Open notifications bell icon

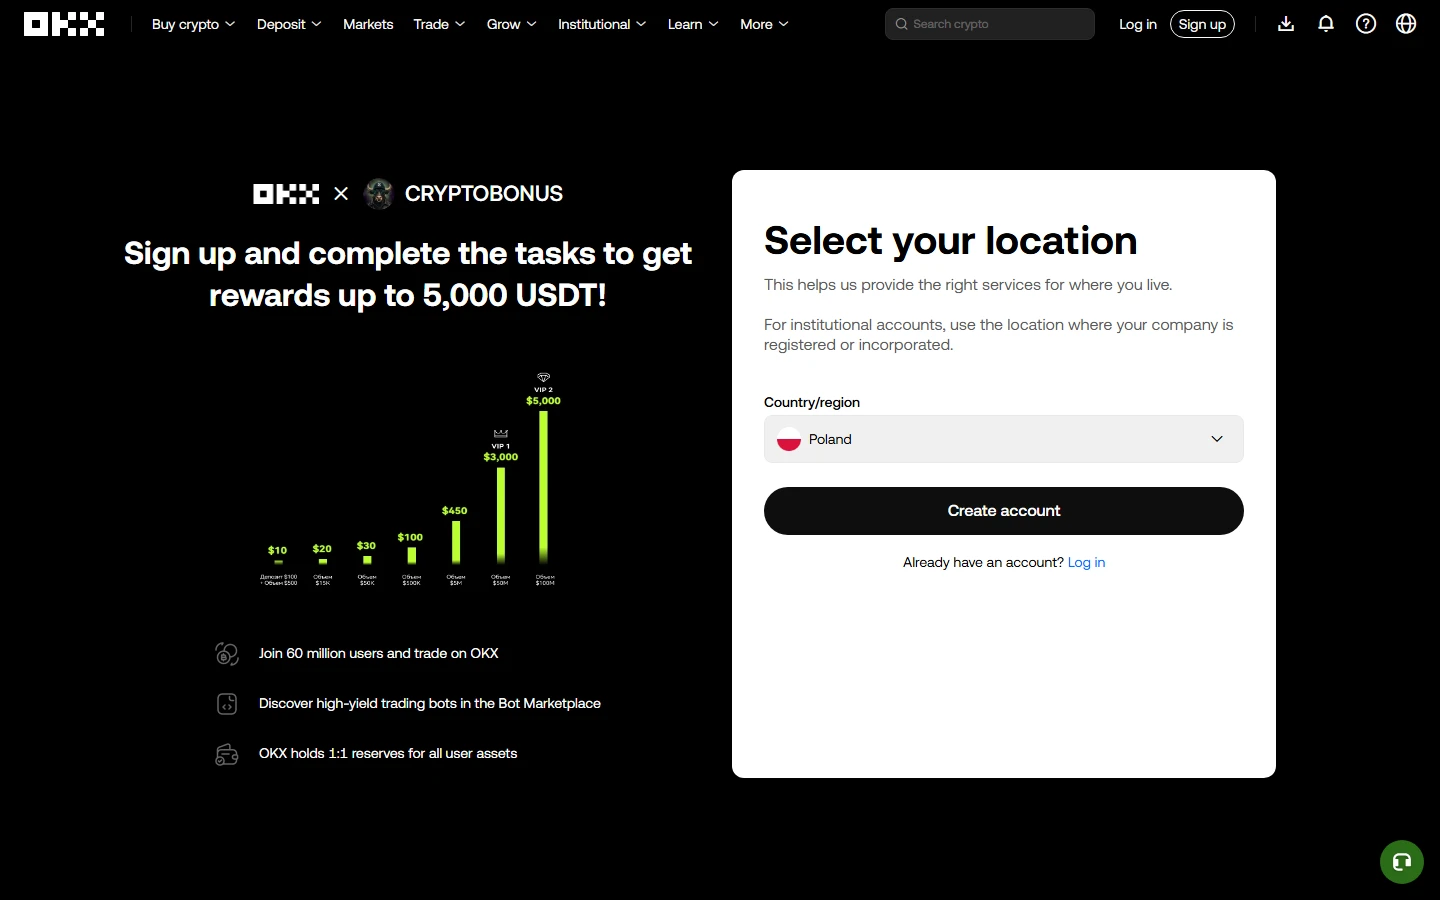coord(1326,24)
